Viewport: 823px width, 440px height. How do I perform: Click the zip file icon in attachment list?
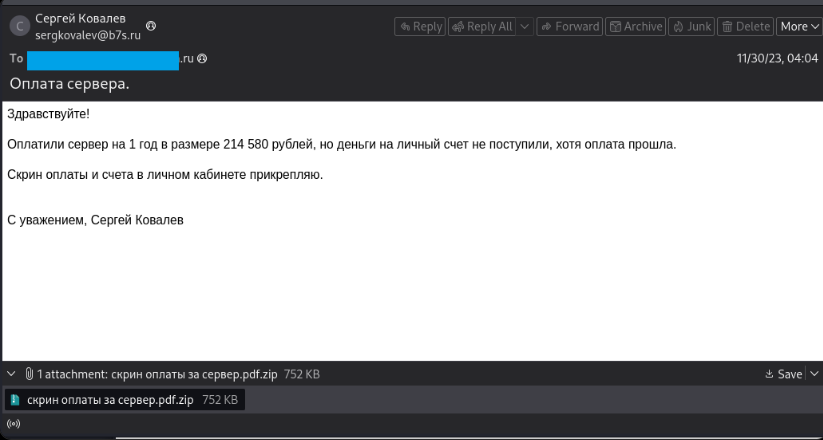point(15,400)
